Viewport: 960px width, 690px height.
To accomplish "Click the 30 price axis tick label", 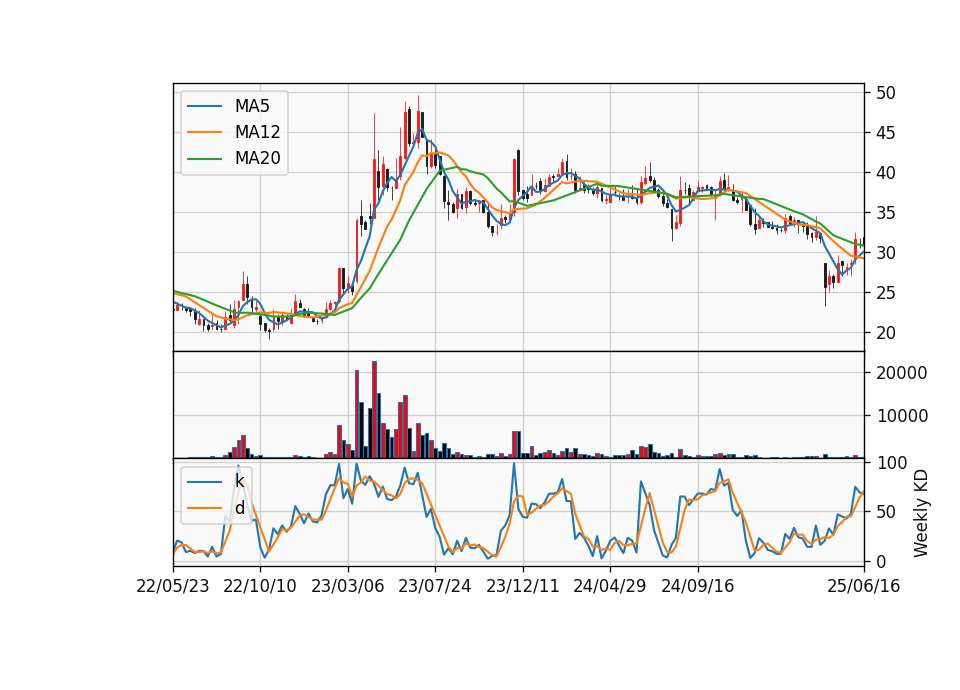I will click(x=886, y=253).
